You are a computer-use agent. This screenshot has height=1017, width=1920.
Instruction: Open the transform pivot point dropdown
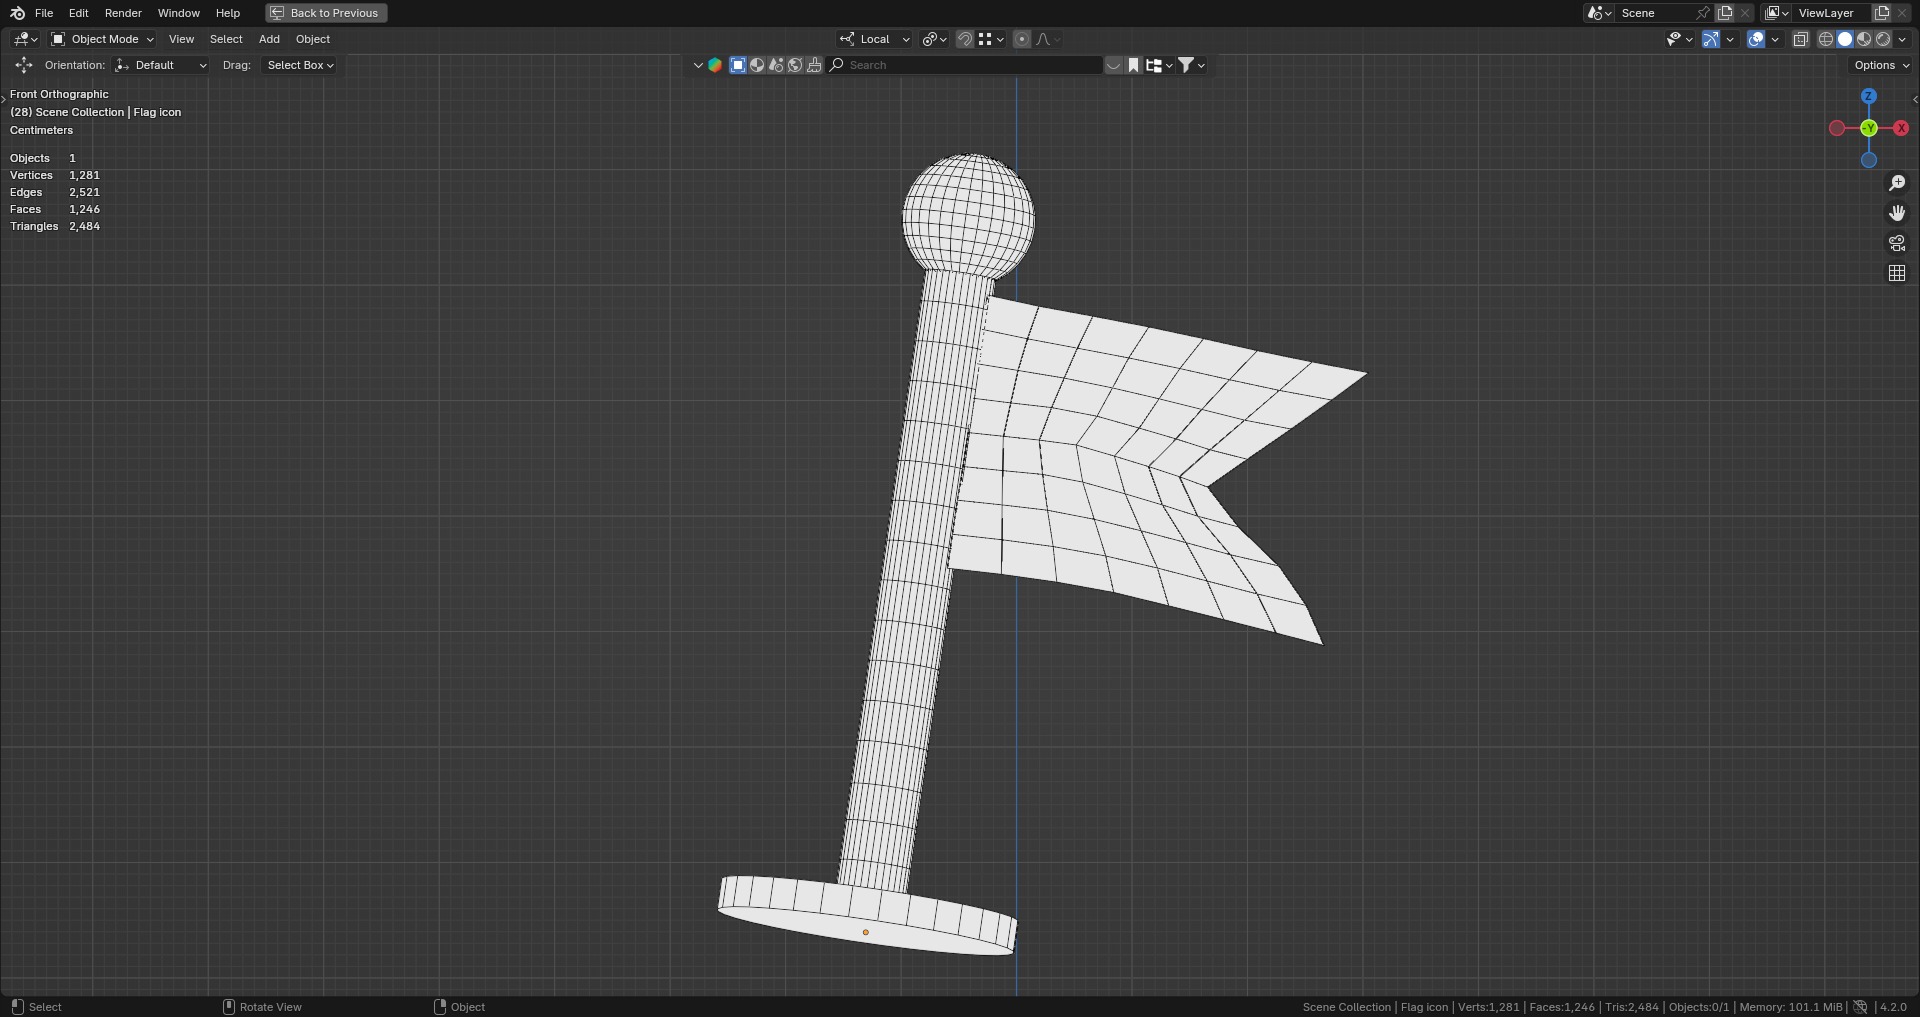934,39
